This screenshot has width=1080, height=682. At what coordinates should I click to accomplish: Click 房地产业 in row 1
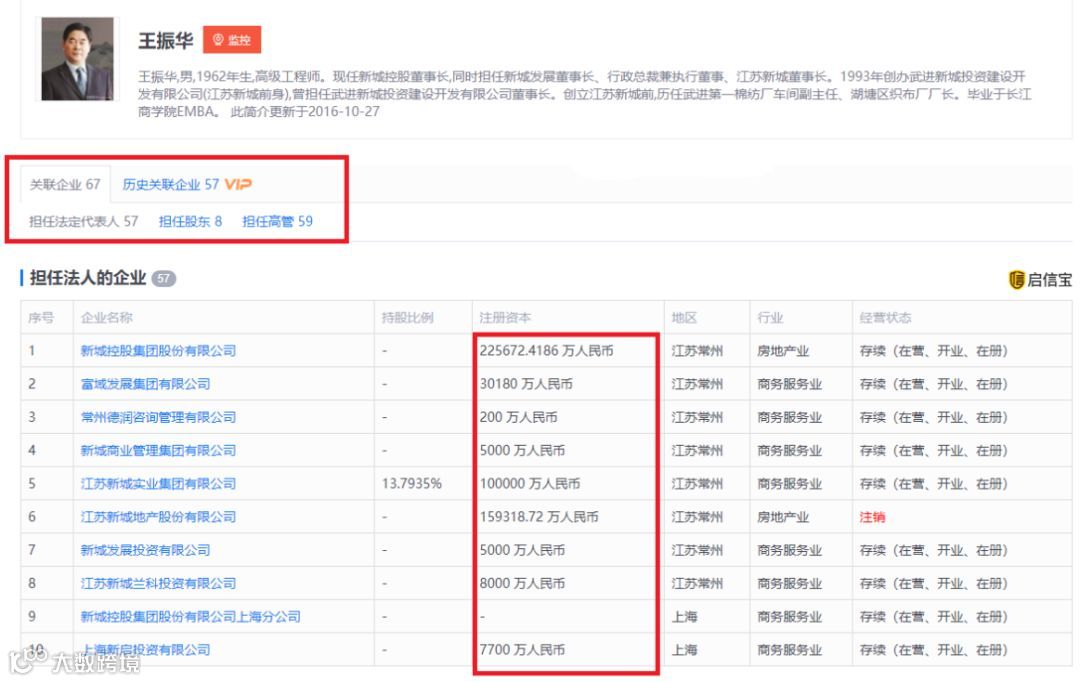click(x=783, y=351)
